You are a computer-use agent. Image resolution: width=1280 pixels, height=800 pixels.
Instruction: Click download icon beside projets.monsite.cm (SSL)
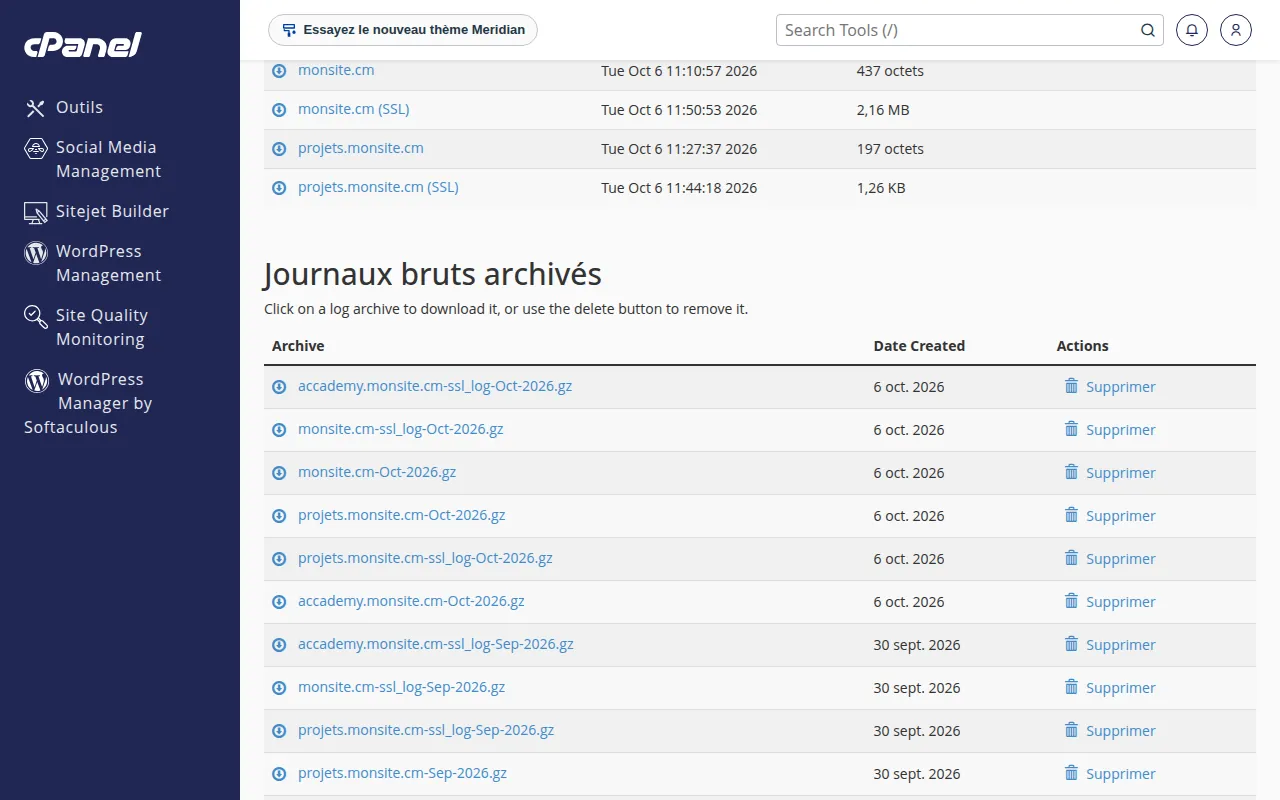[279, 188]
